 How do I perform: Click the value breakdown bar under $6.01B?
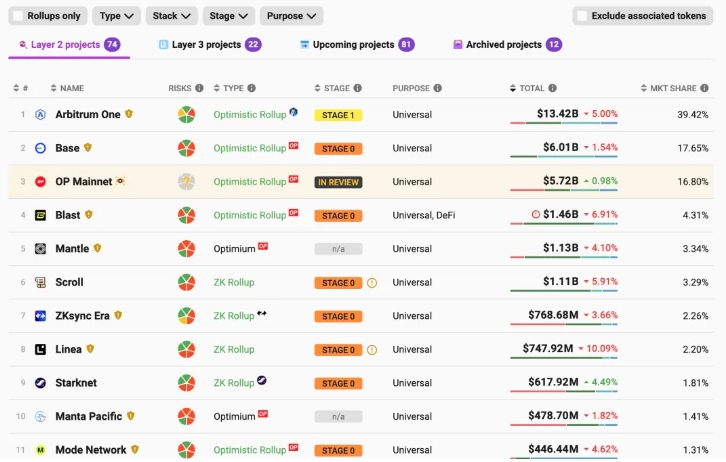point(563,156)
